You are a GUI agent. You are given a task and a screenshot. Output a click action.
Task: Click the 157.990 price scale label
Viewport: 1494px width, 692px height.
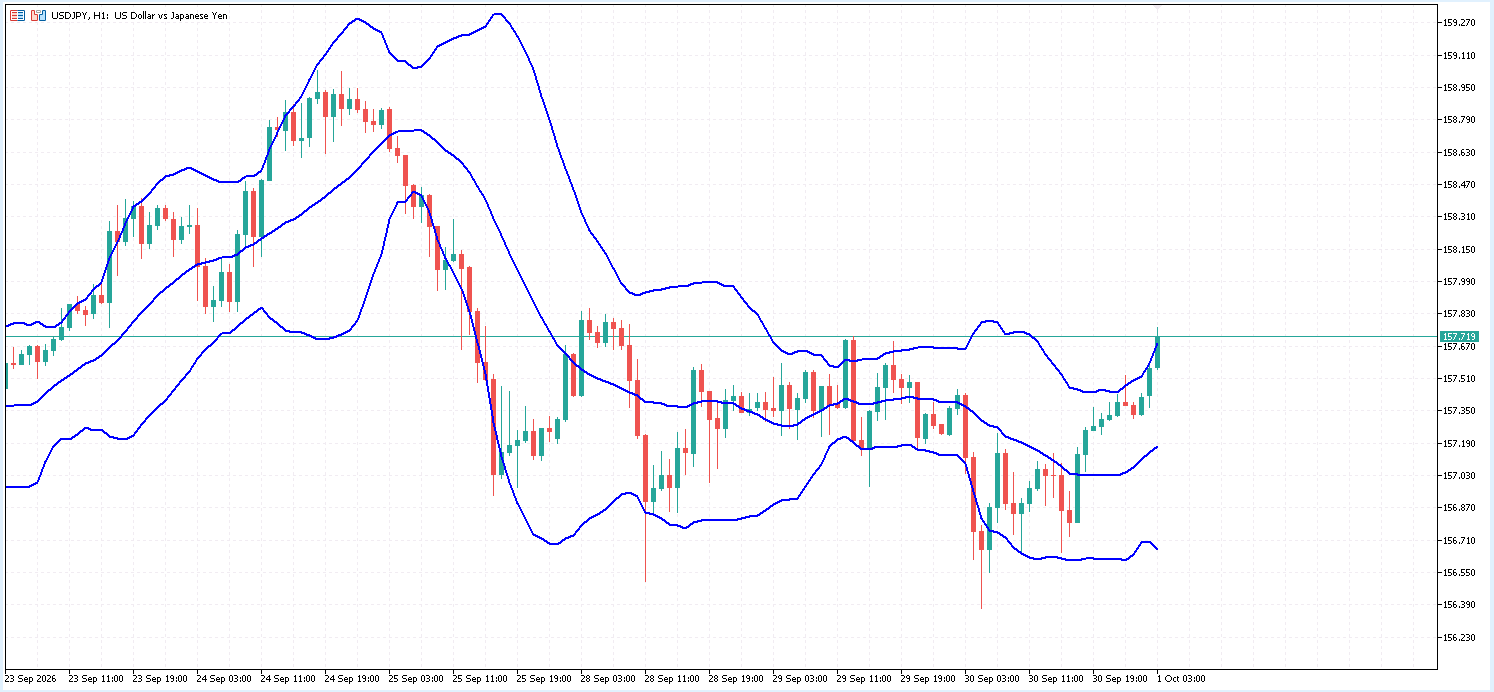pos(1459,282)
